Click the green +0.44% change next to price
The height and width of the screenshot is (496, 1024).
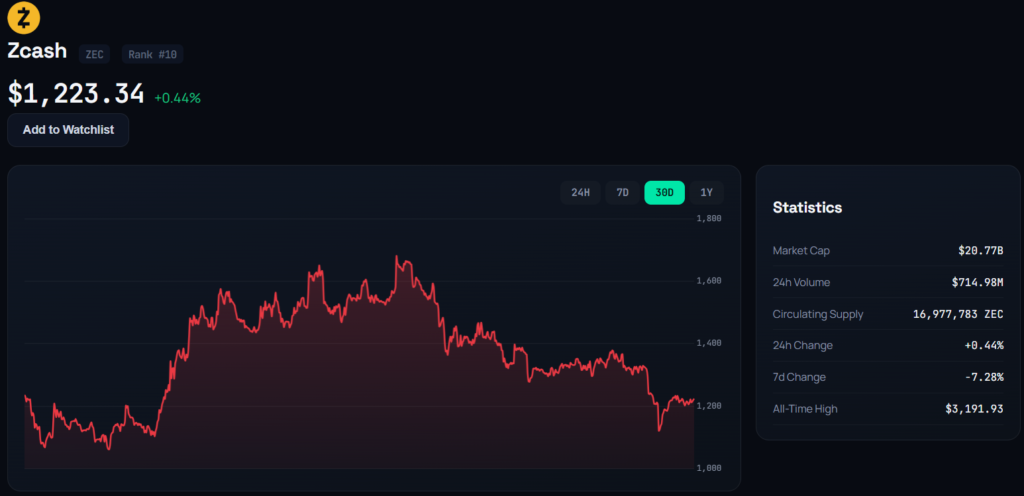tap(178, 99)
